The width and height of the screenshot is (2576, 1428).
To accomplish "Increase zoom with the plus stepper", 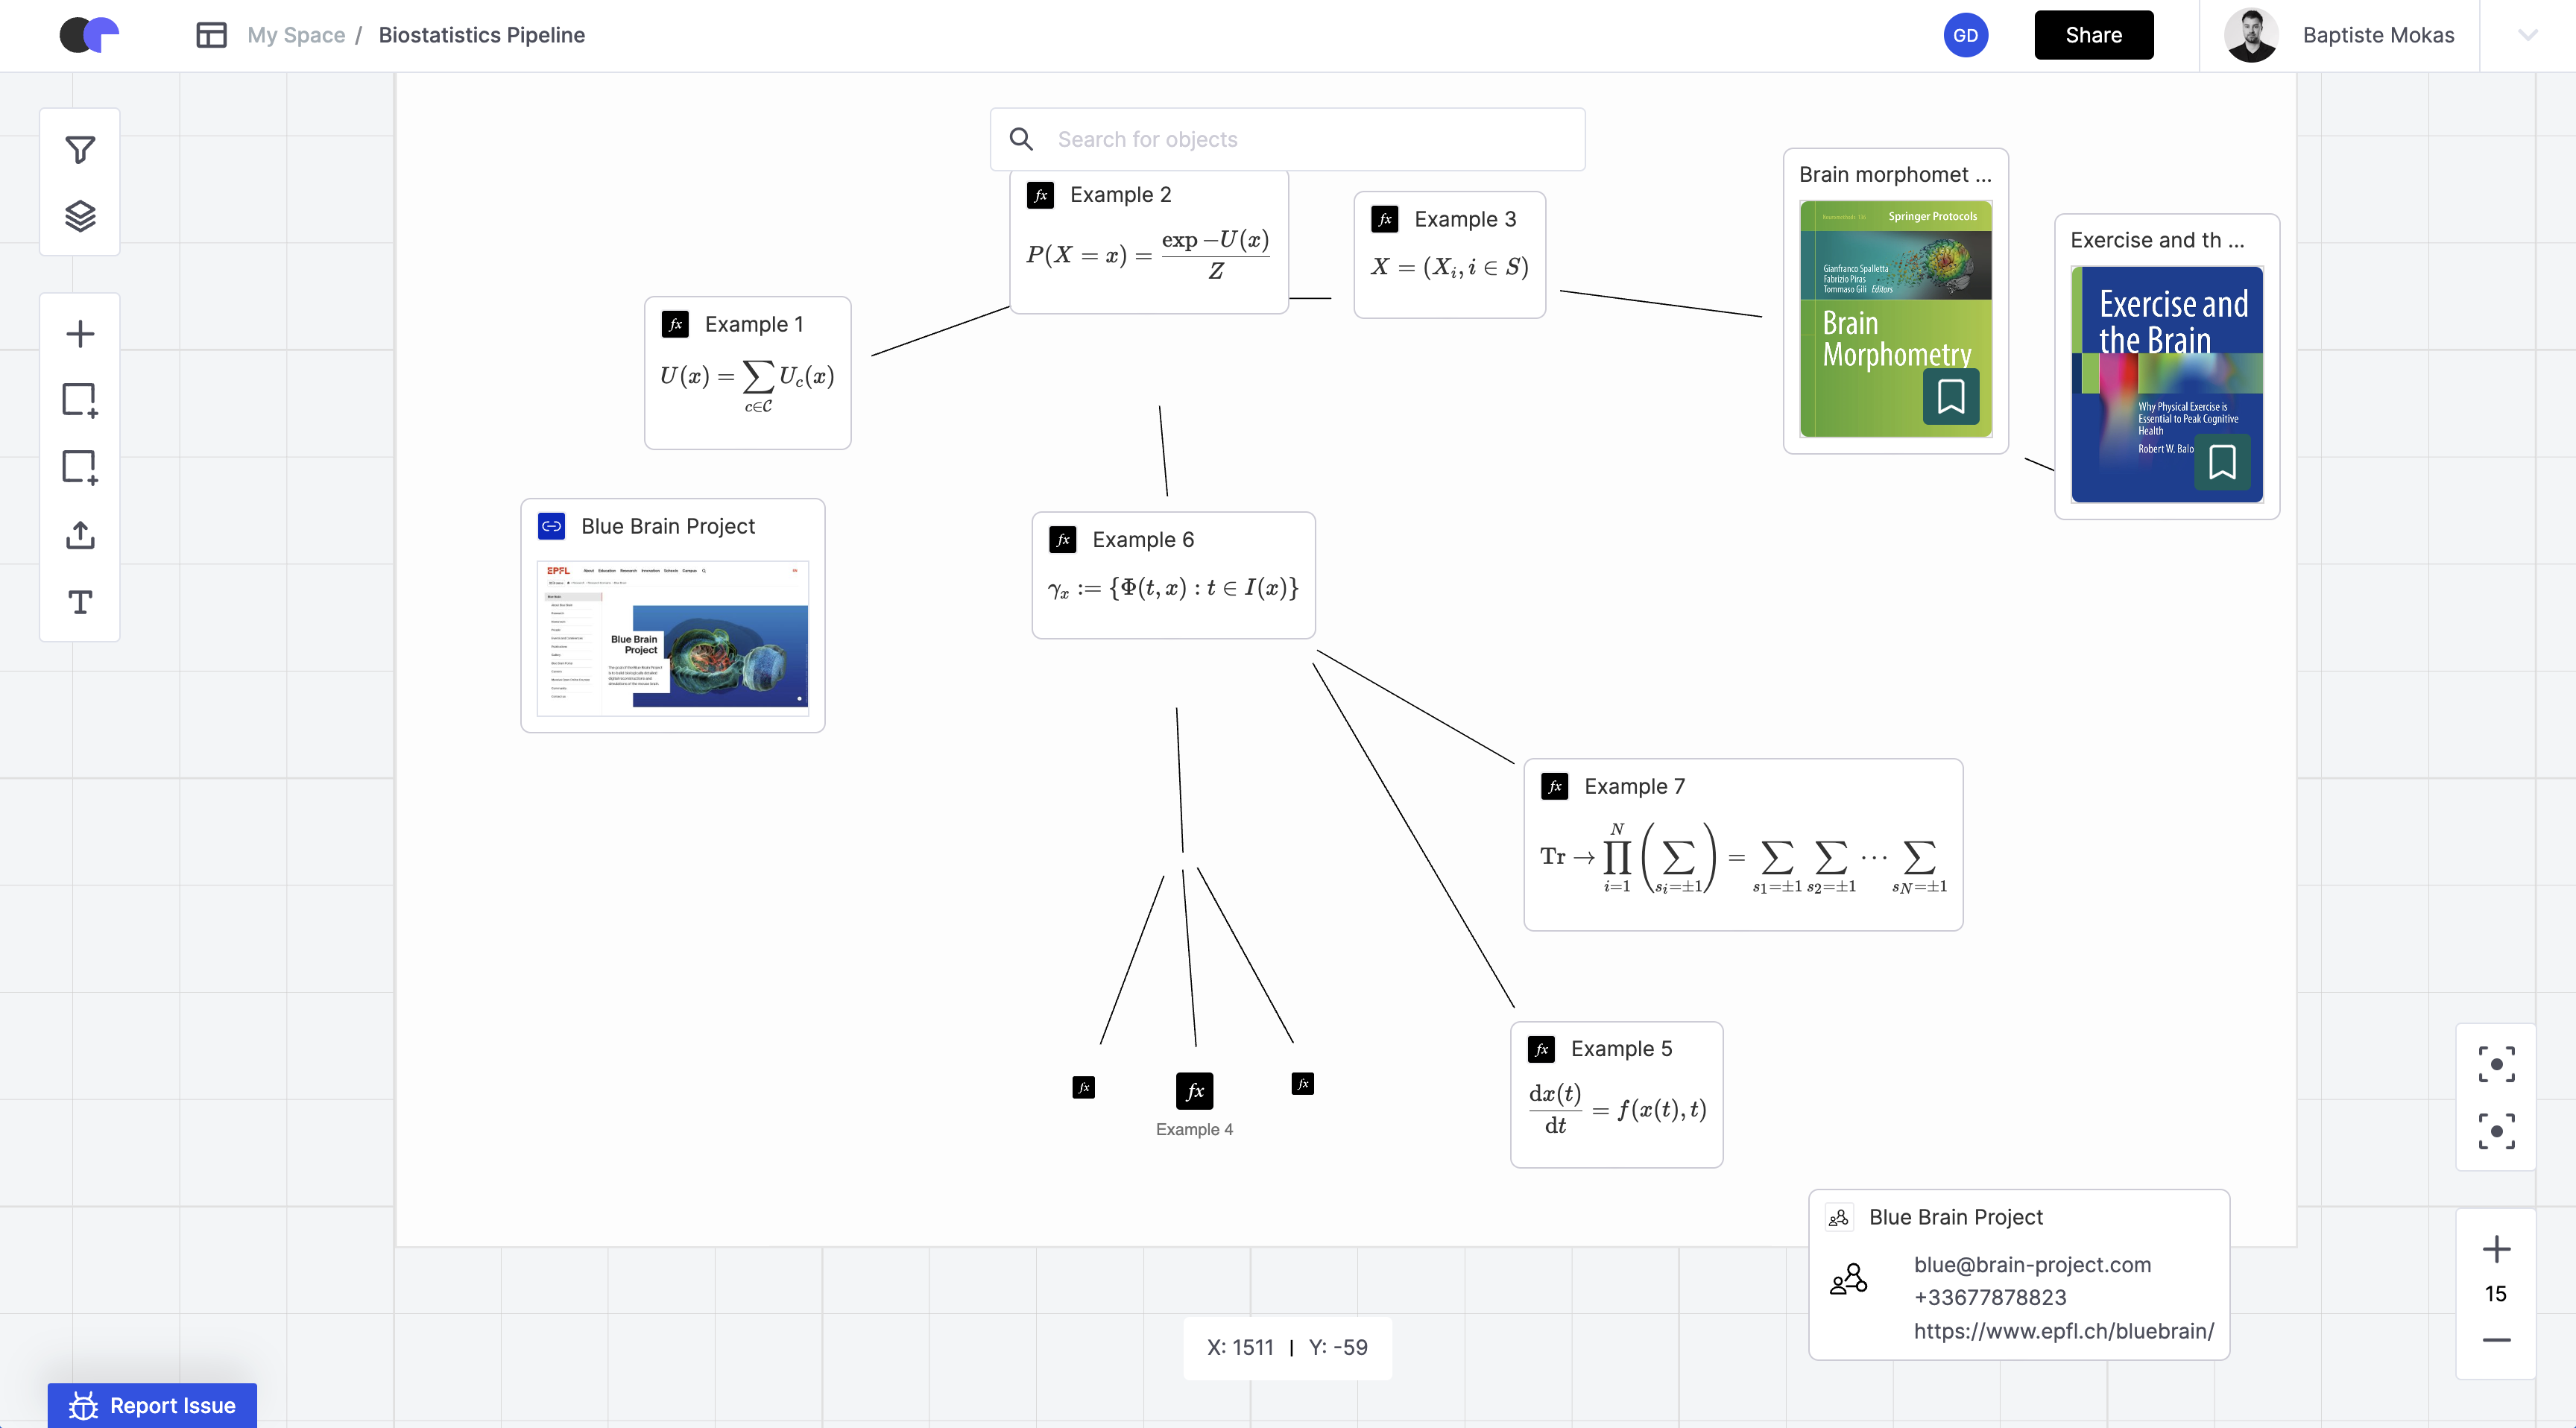I will 2496,1249.
